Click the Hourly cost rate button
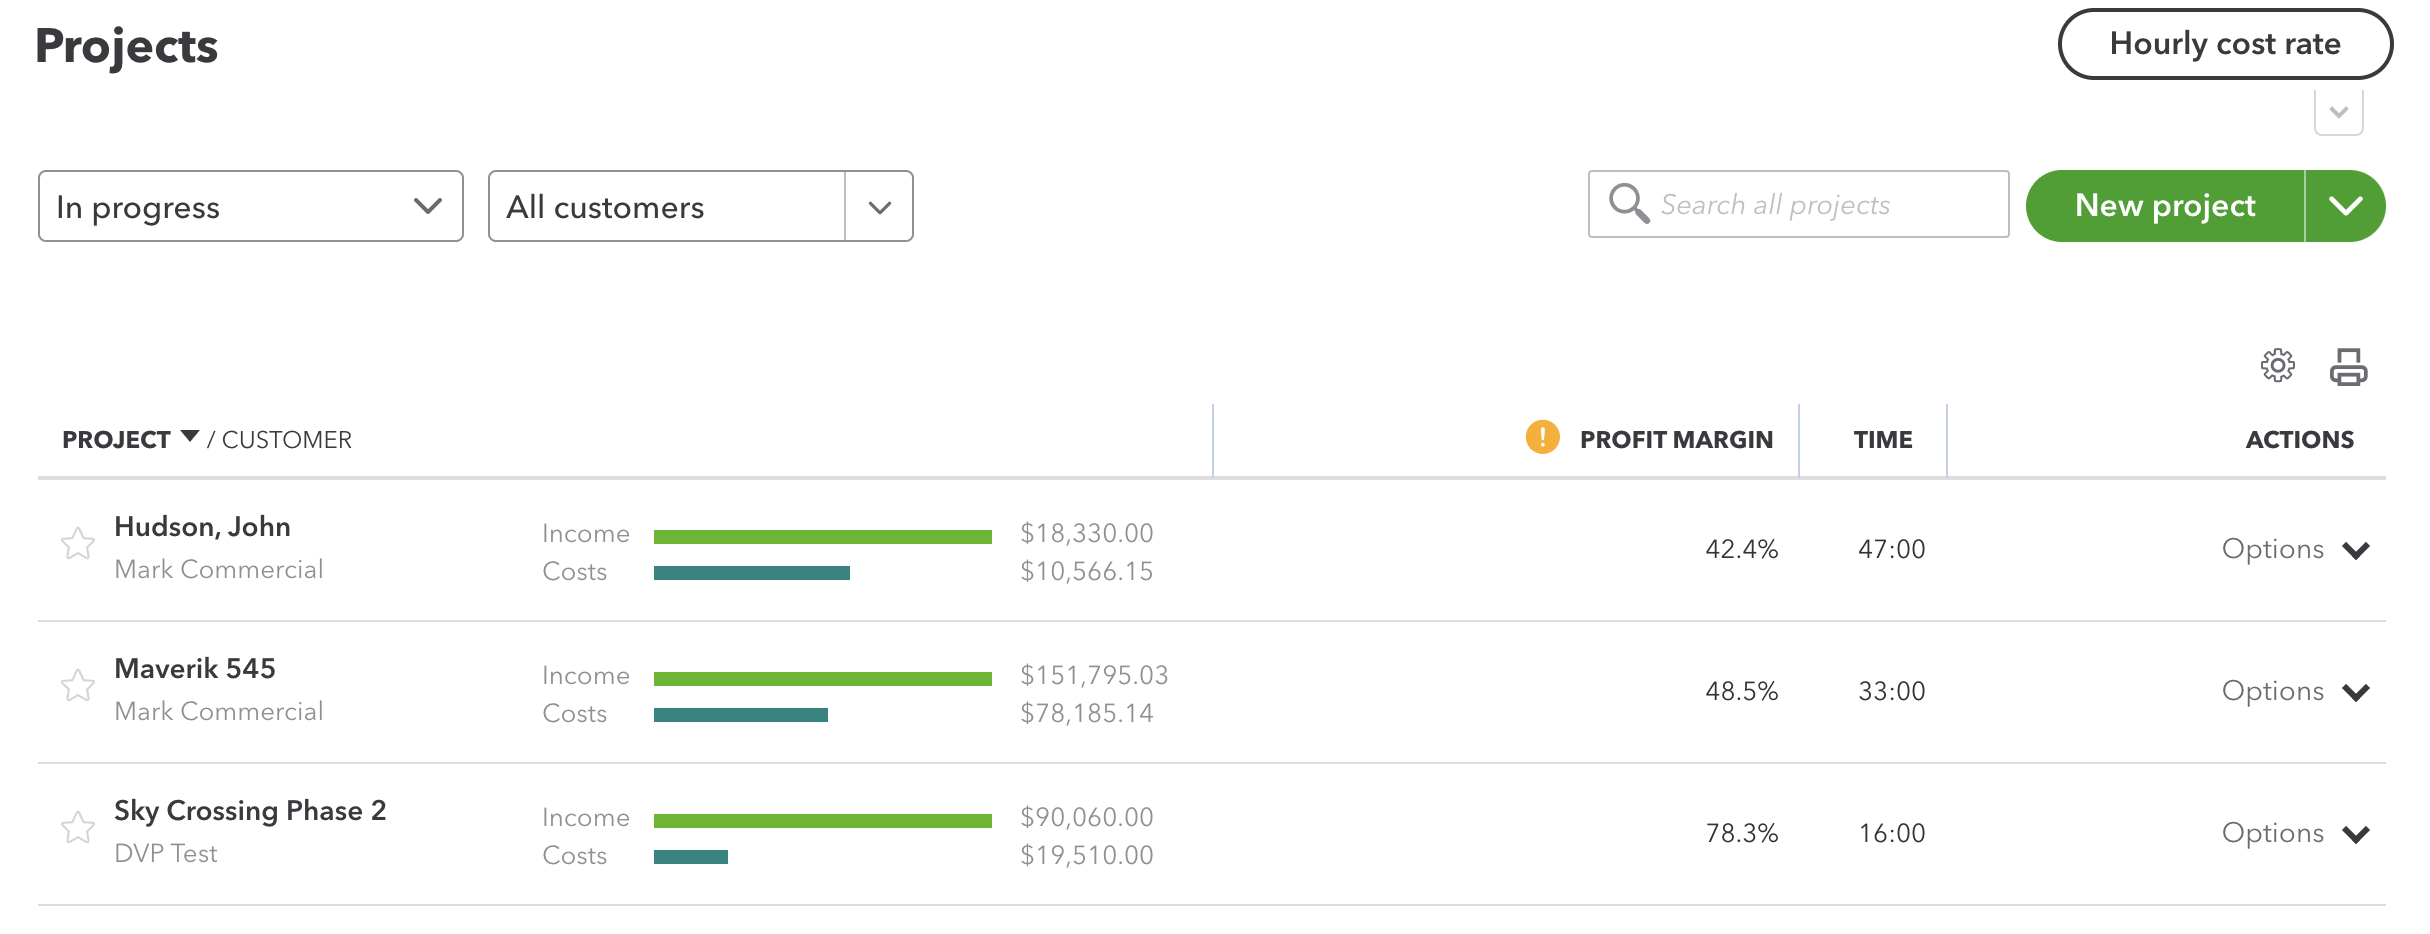2430x934 pixels. click(2225, 44)
